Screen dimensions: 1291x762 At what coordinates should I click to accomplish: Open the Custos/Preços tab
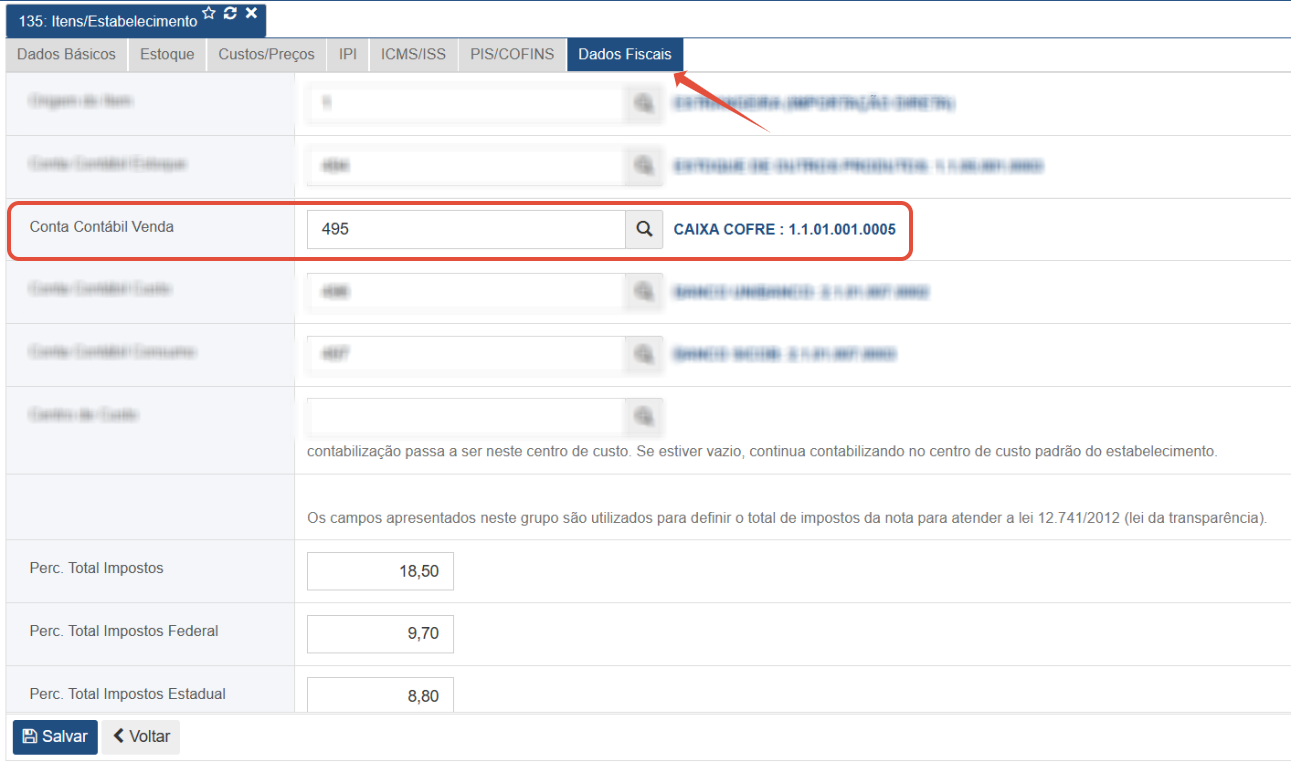pos(266,54)
